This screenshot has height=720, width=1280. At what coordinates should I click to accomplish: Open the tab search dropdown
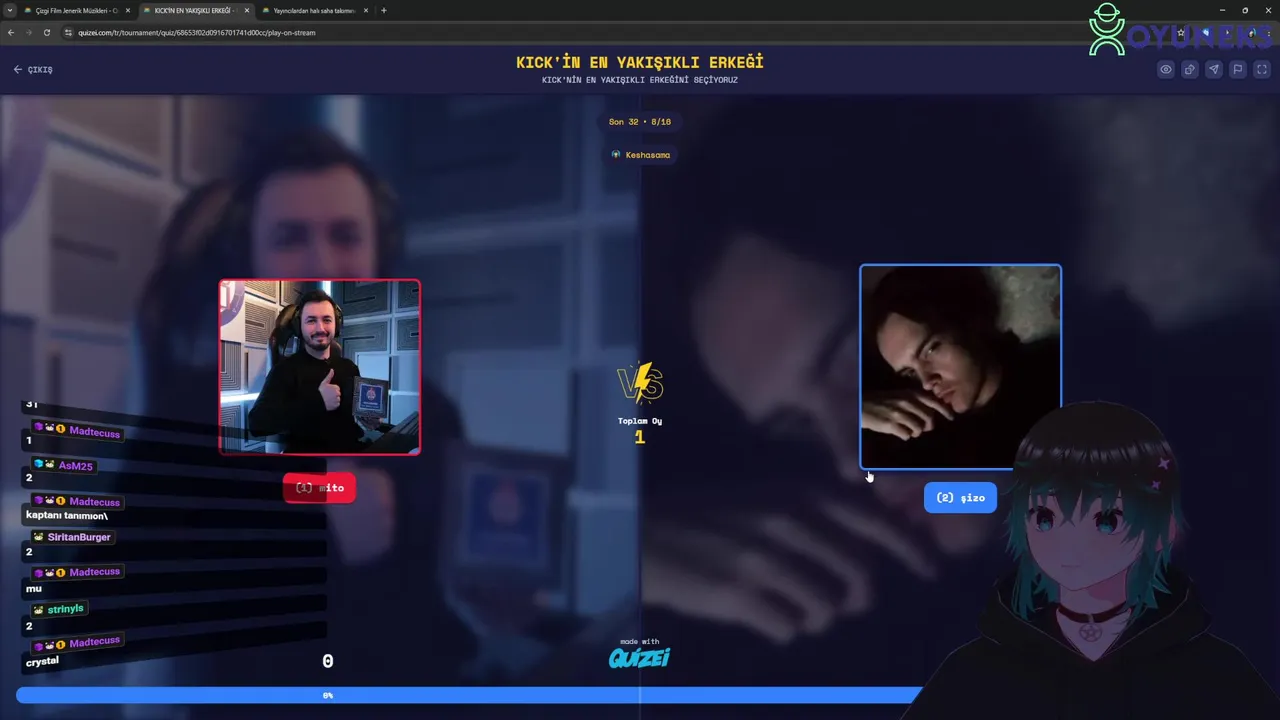click(x=9, y=10)
